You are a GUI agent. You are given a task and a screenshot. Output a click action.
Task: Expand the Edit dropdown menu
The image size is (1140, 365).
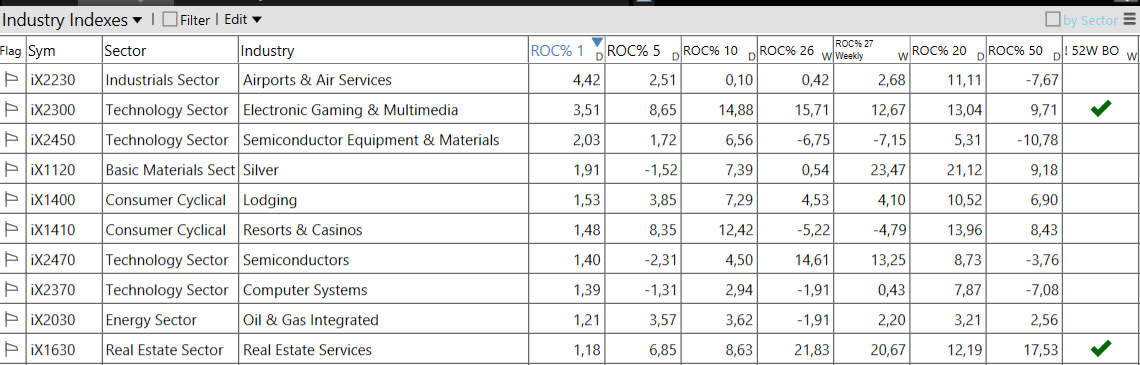click(x=243, y=20)
